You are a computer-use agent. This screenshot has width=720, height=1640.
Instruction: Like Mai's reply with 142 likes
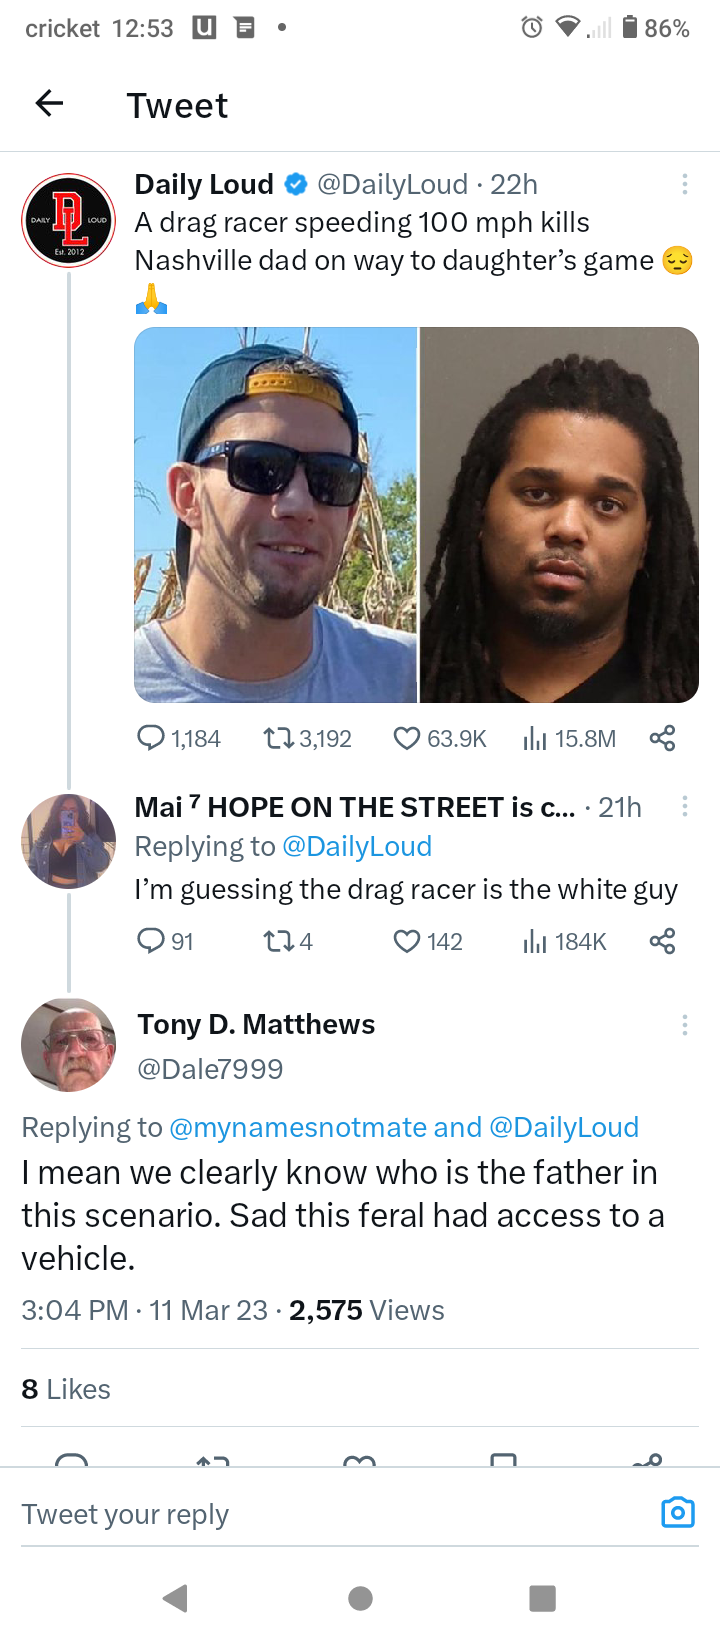(x=406, y=941)
